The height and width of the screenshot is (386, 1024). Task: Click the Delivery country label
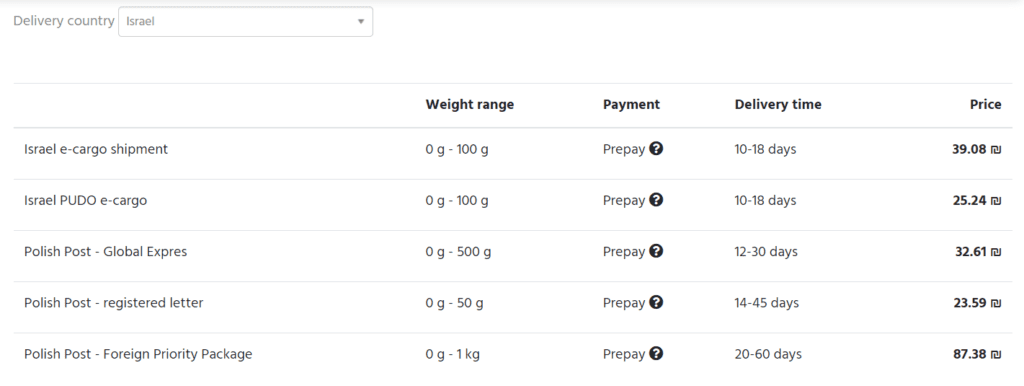tap(63, 21)
